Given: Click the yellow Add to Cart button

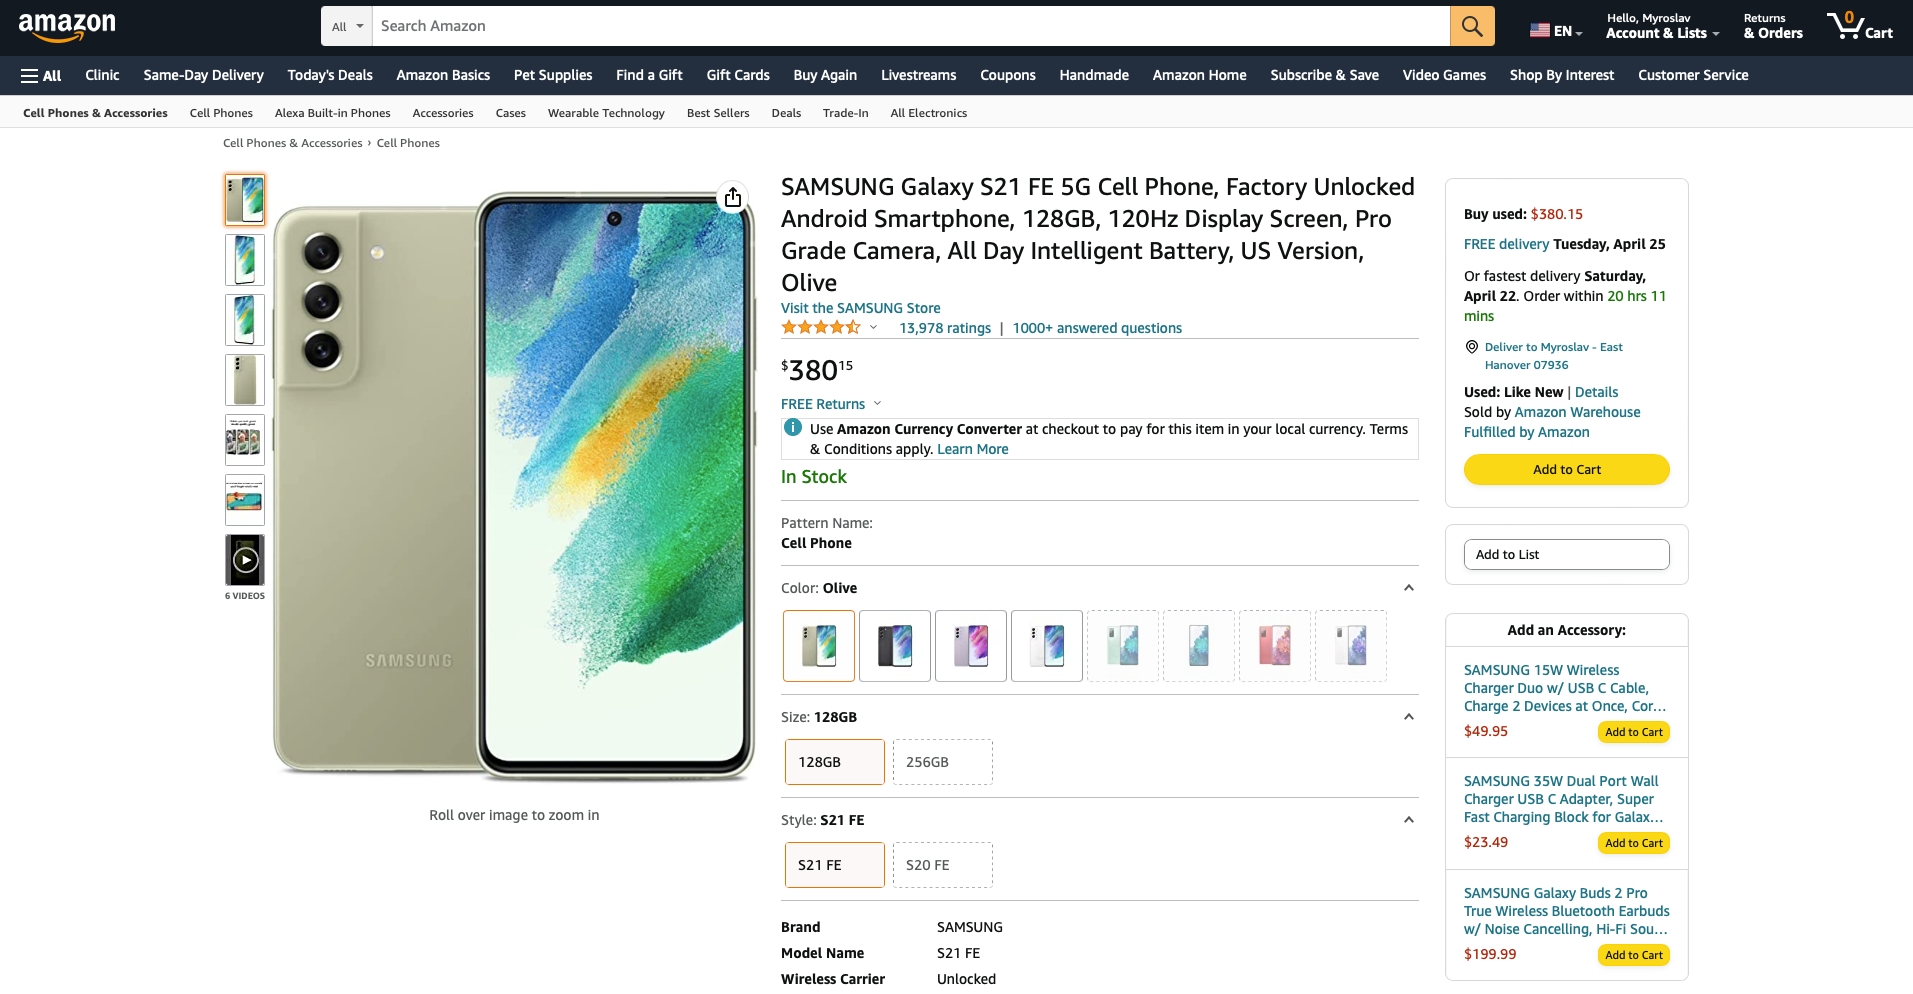Looking at the screenshot, I should click(1566, 469).
